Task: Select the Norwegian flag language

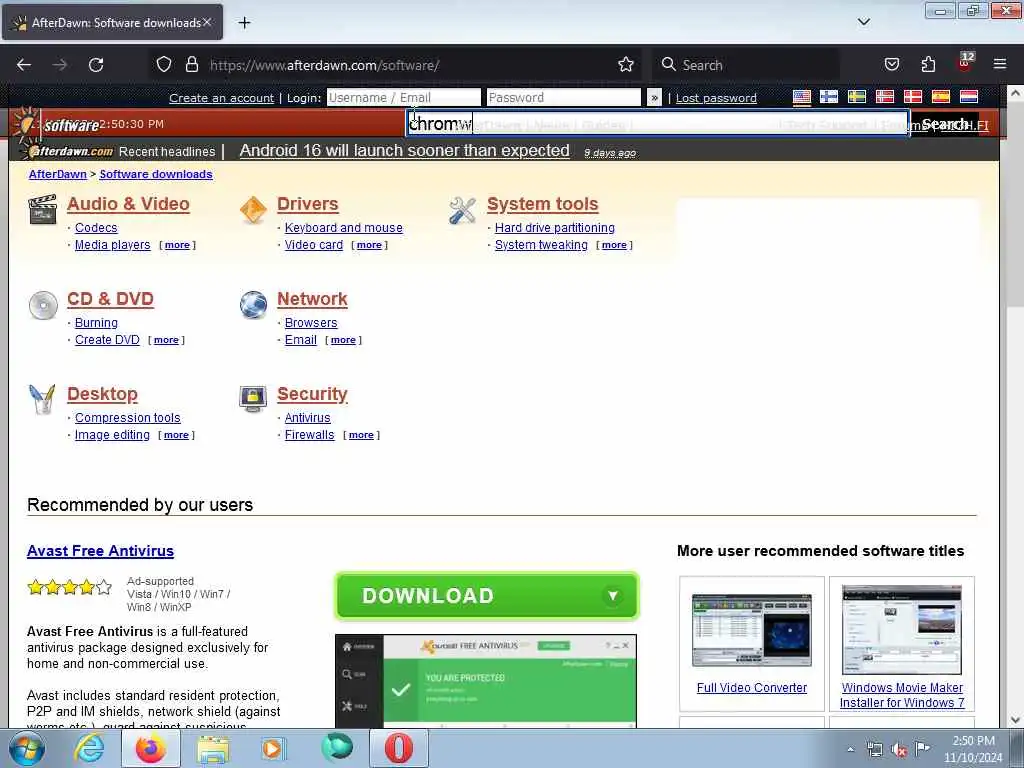Action: [x=885, y=97]
